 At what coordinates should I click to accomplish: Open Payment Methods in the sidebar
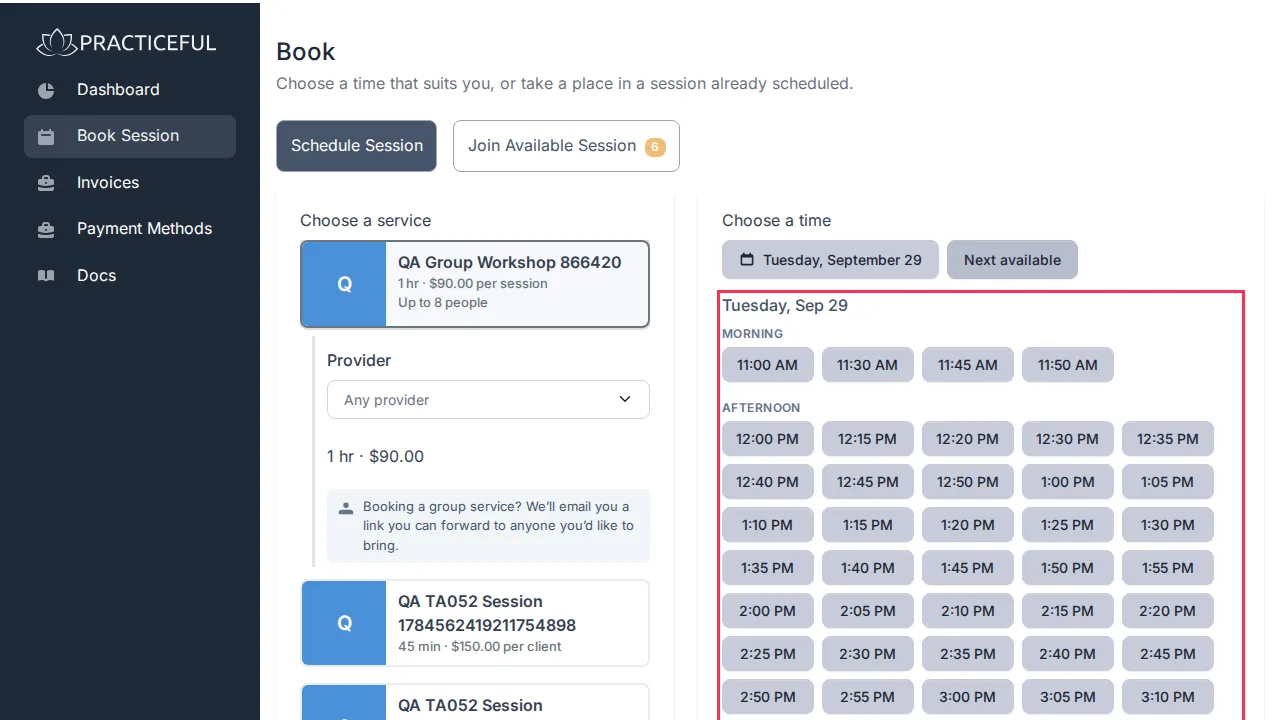point(130,229)
